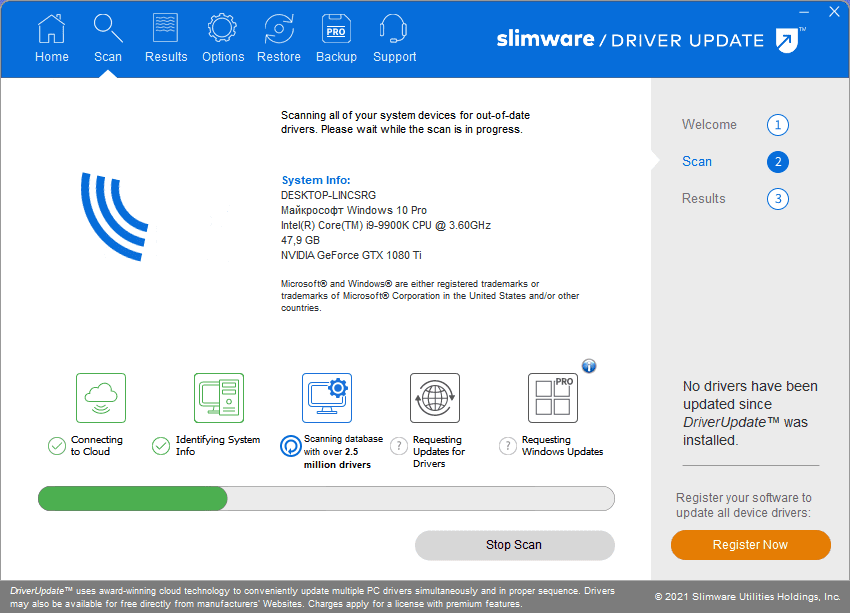The width and height of the screenshot is (850, 613).
Task: Switch to the Restore tab label
Action: click(x=279, y=57)
